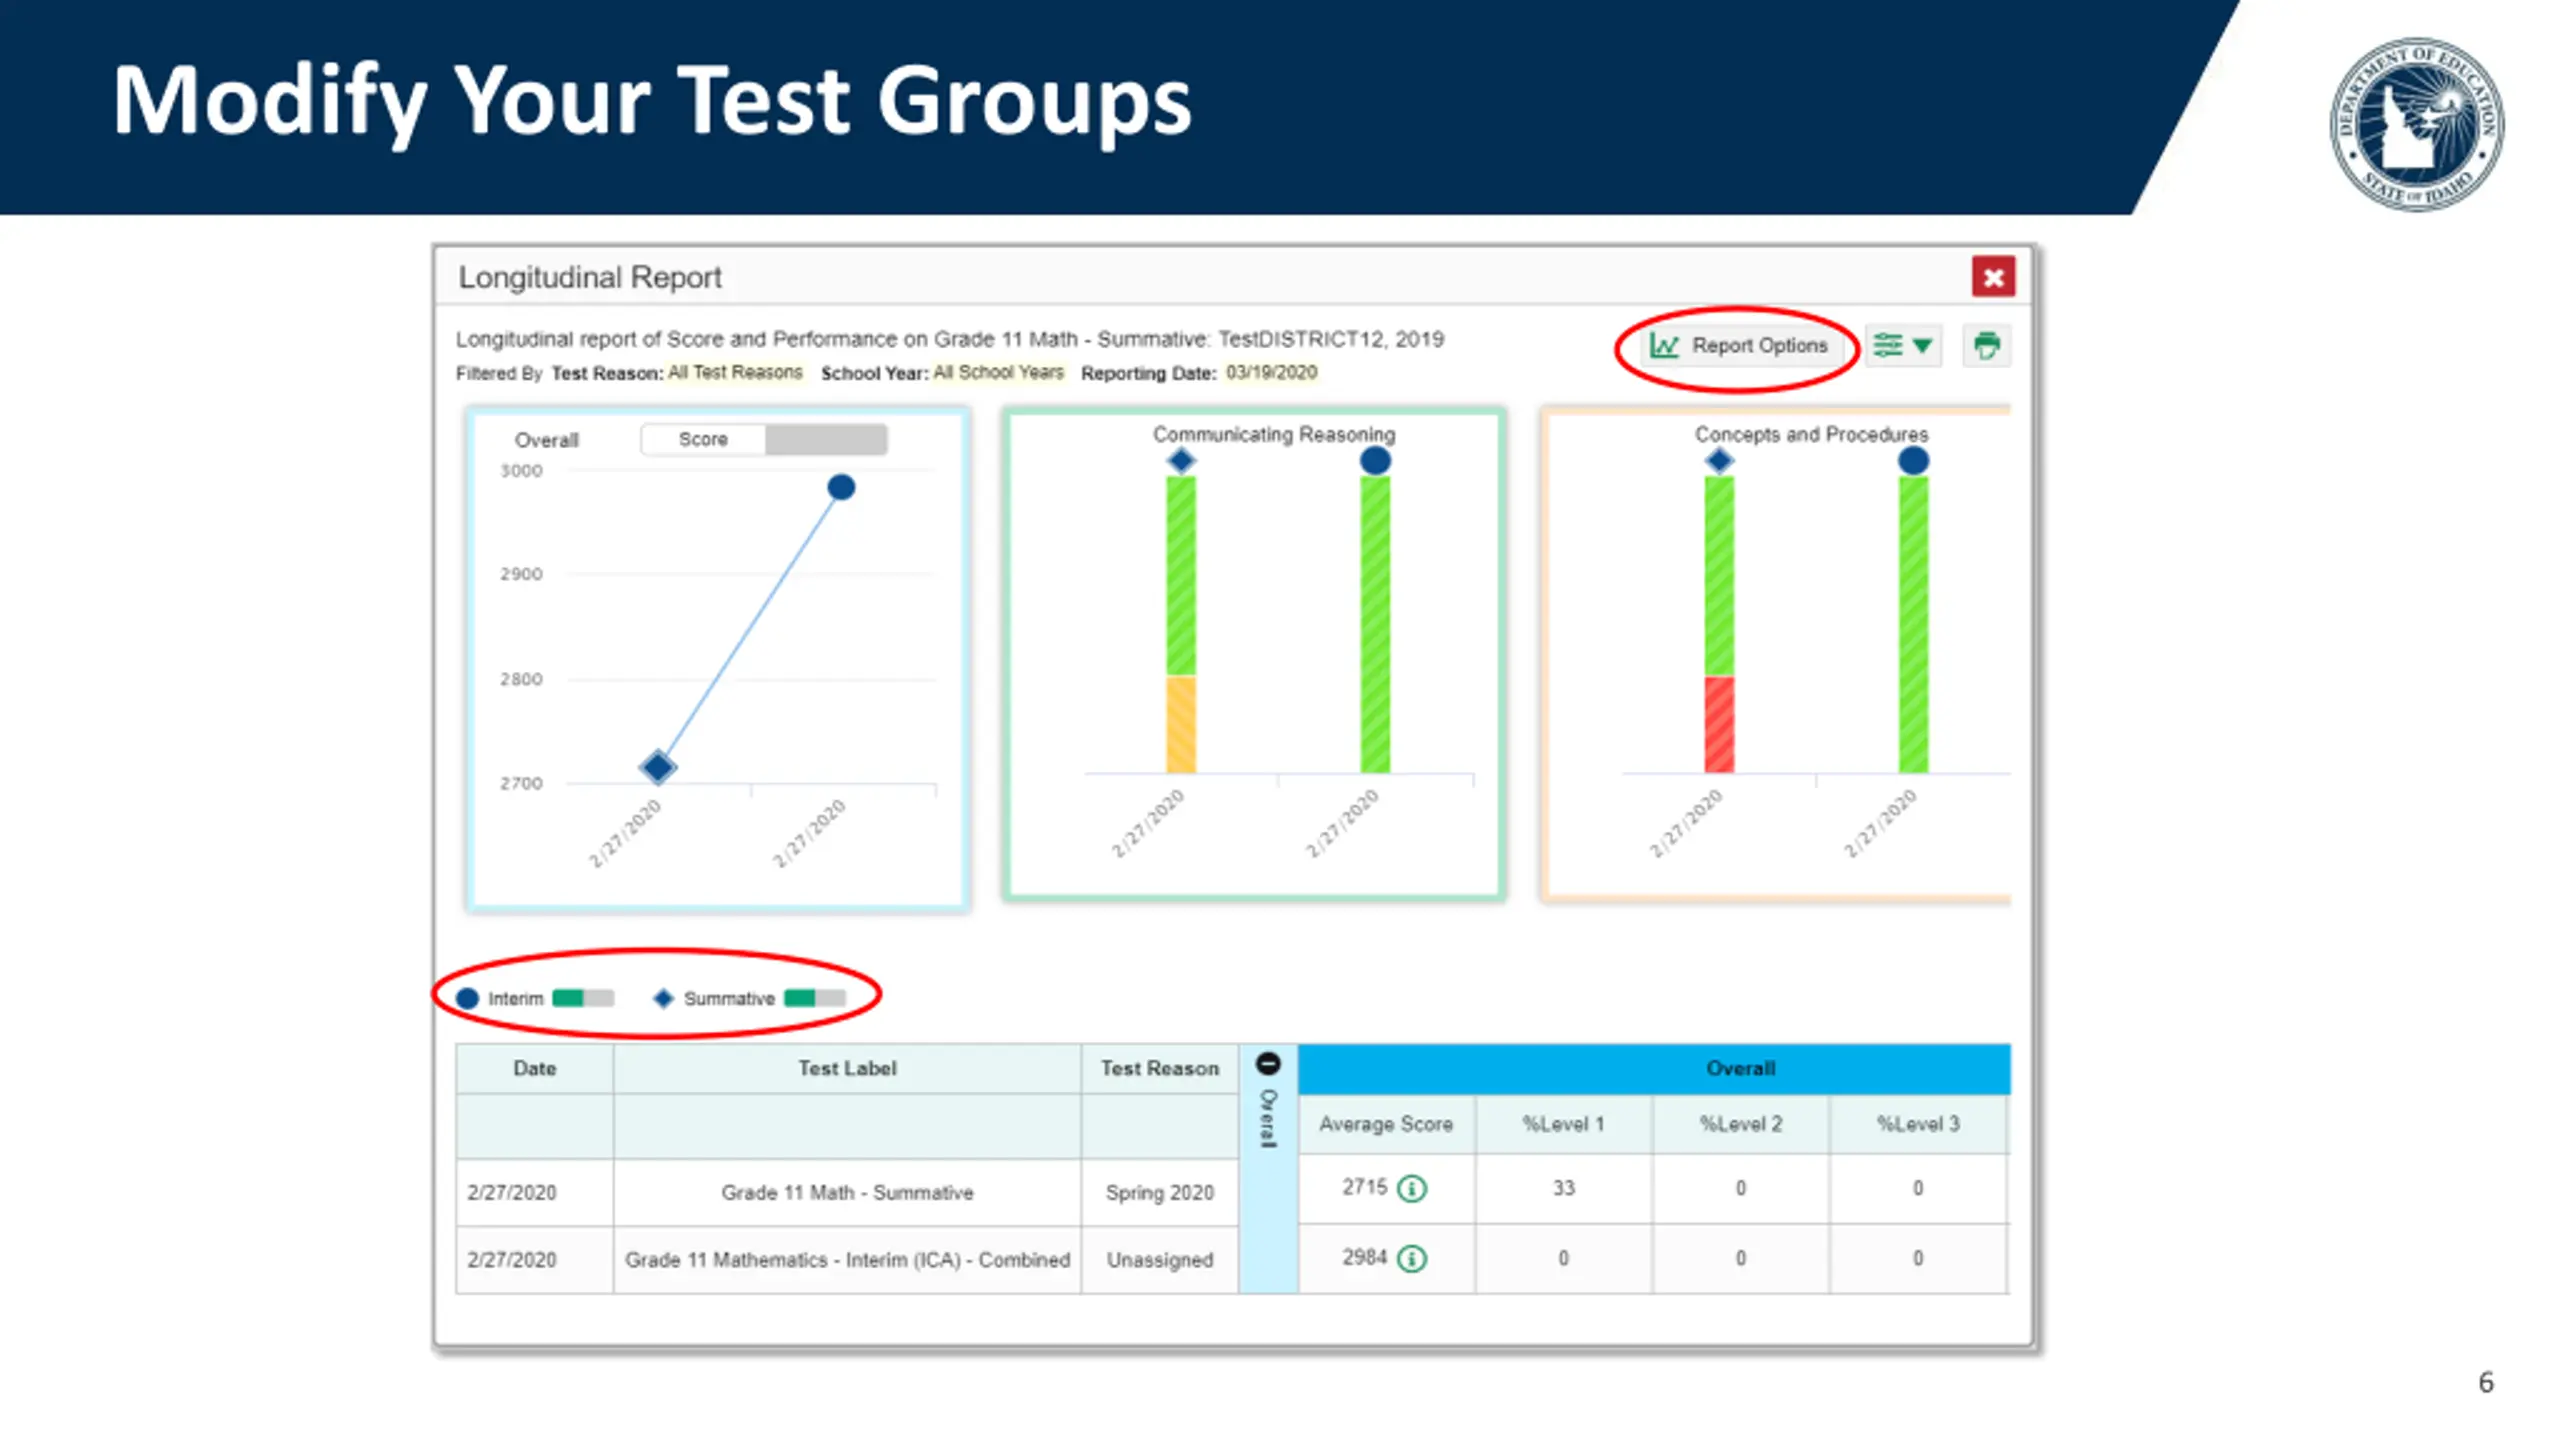
Task: Toggle the Summative tests switch
Action: [x=815, y=998]
